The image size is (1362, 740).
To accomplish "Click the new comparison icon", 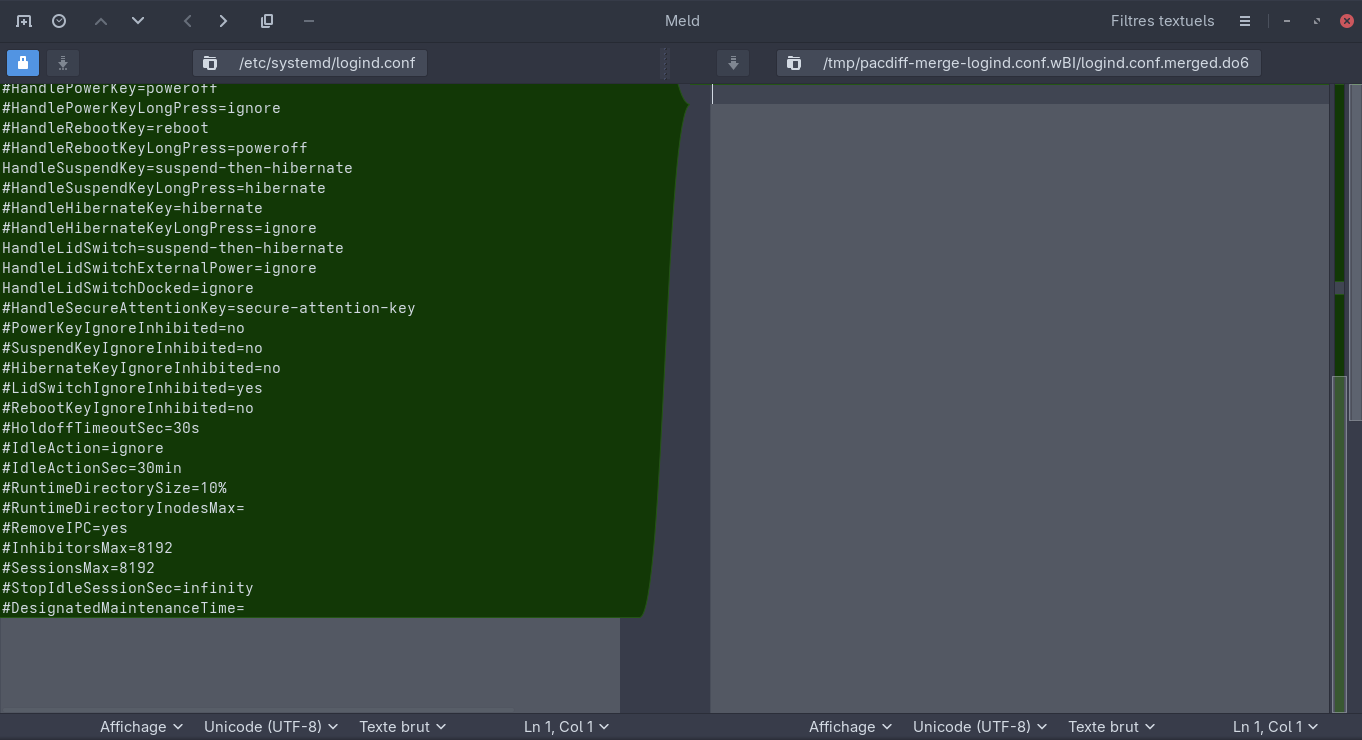I will click(23, 21).
